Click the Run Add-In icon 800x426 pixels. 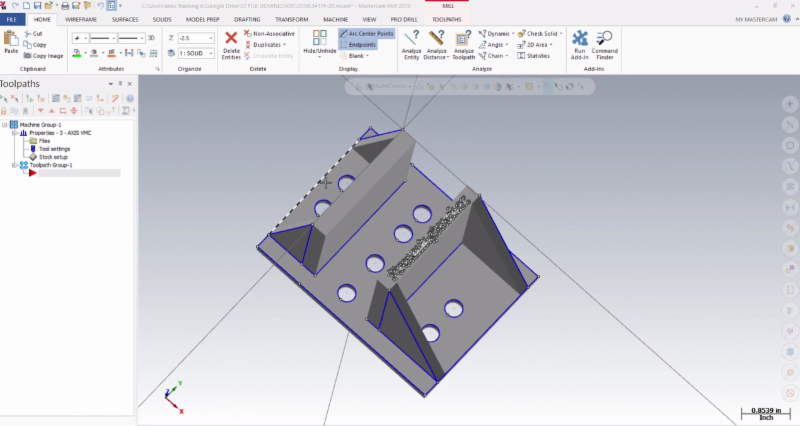[x=579, y=40]
